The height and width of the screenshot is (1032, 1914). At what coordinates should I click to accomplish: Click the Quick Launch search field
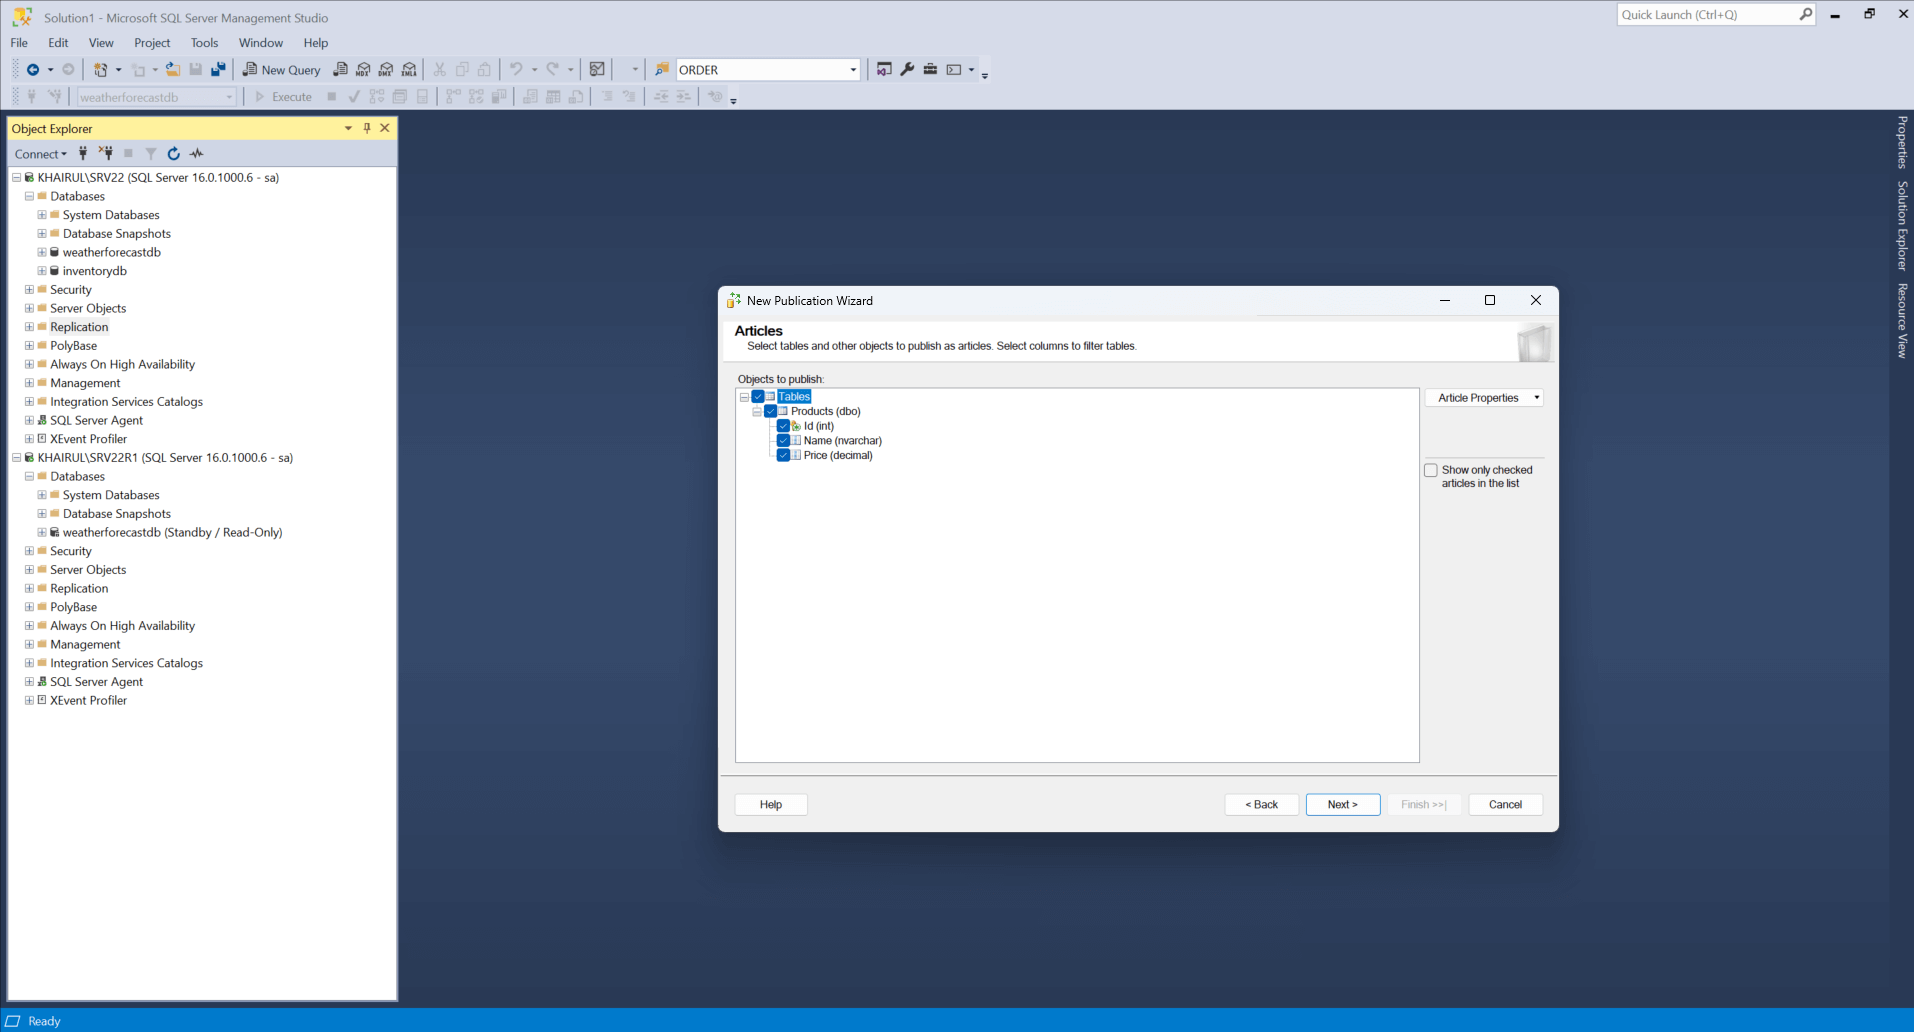(x=1706, y=15)
